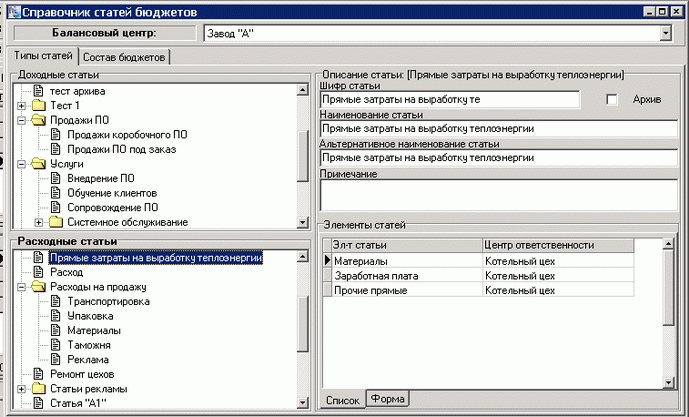Collapse the 'Продажи ПО' node

coord(22,120)
